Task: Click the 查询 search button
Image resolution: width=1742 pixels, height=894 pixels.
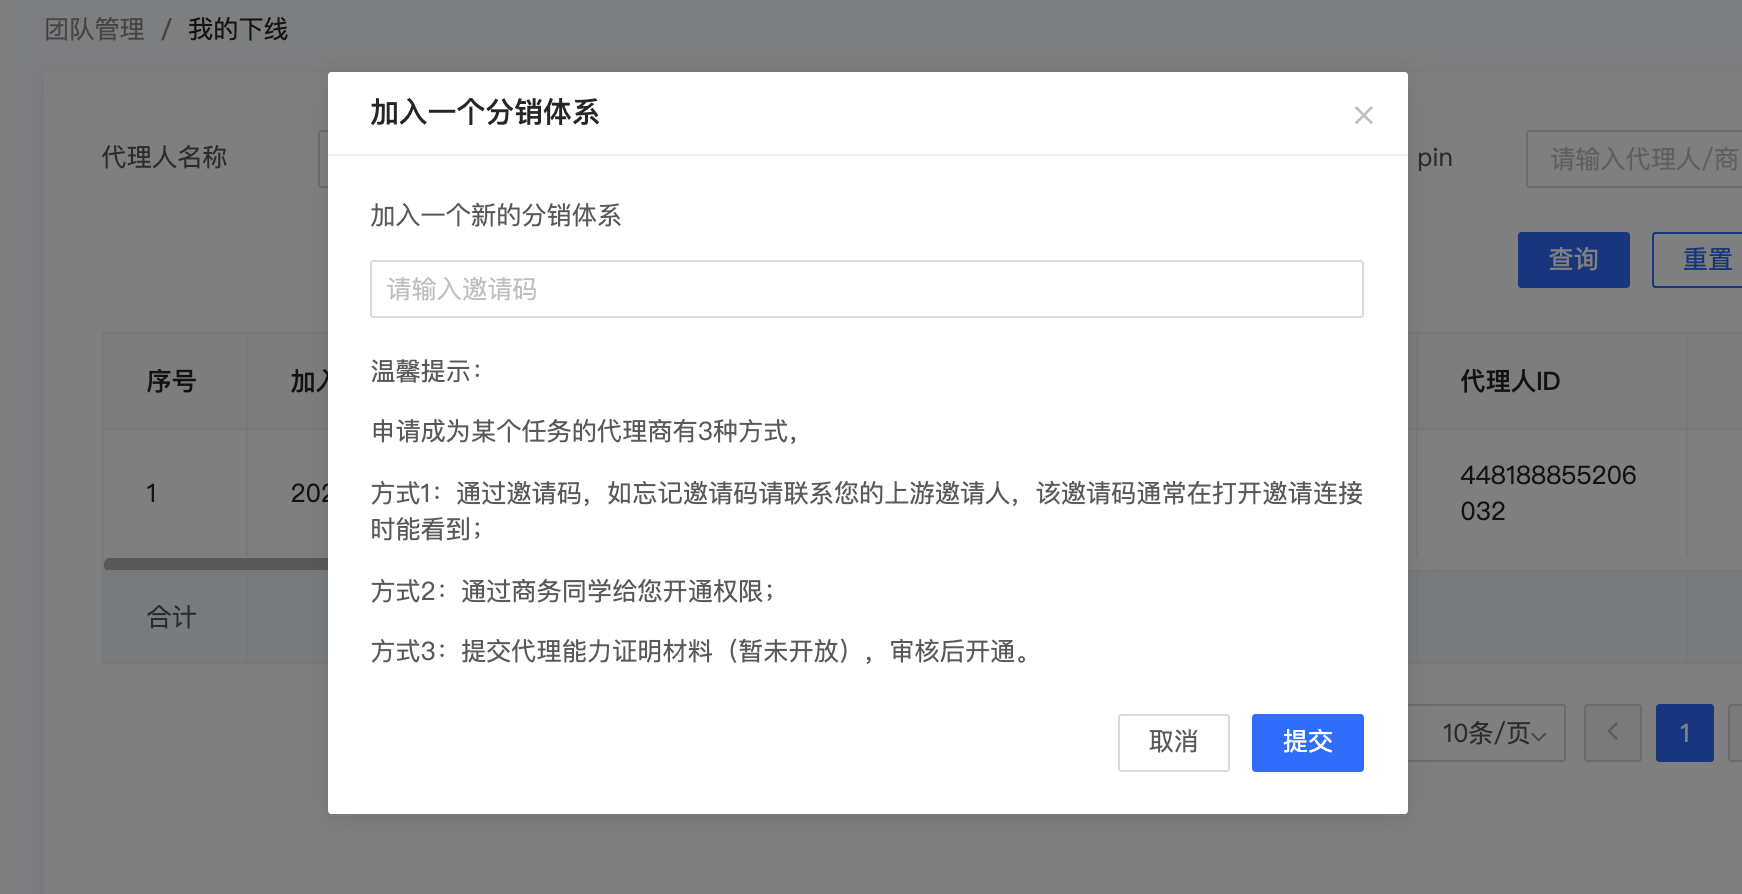Action: (1573, 260)
